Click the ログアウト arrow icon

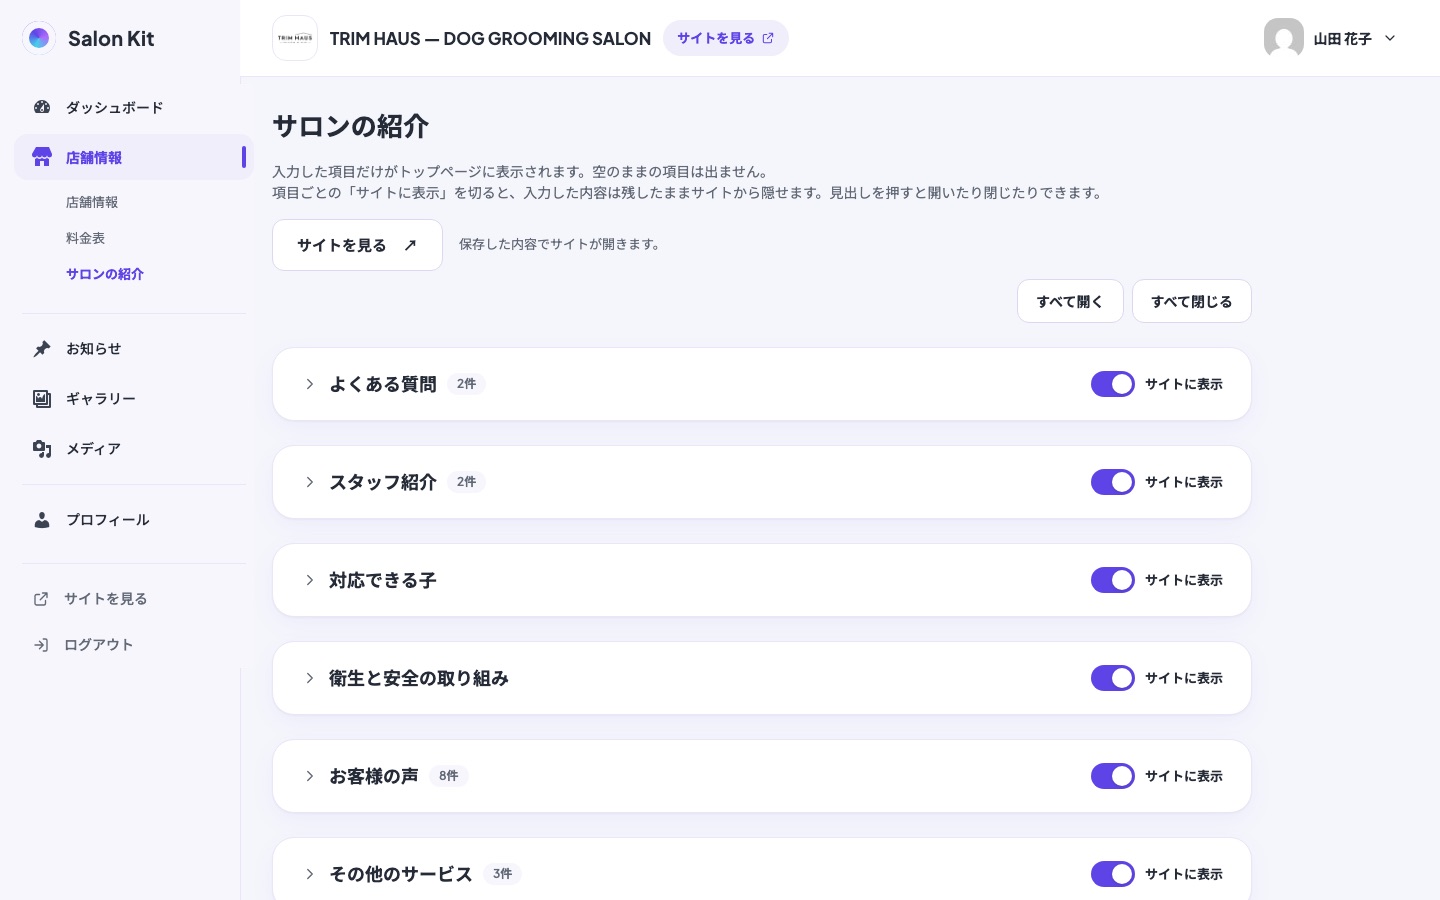[41, 645]
